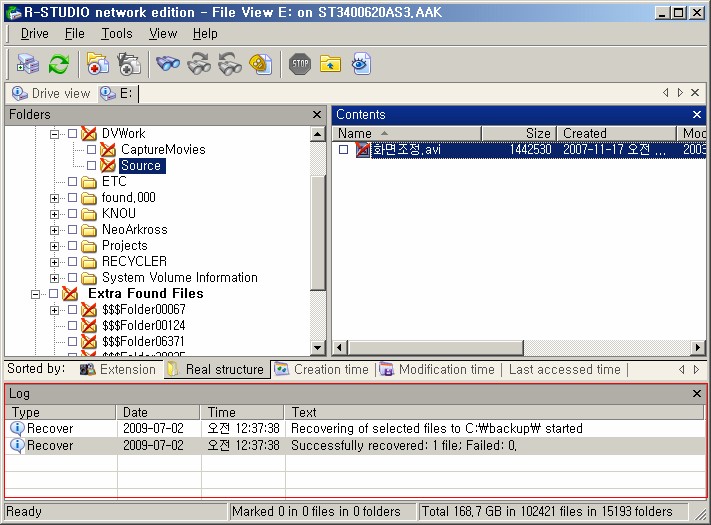Click the Recover files toolbar icon
711x525 pixels.
click(98, 64)
